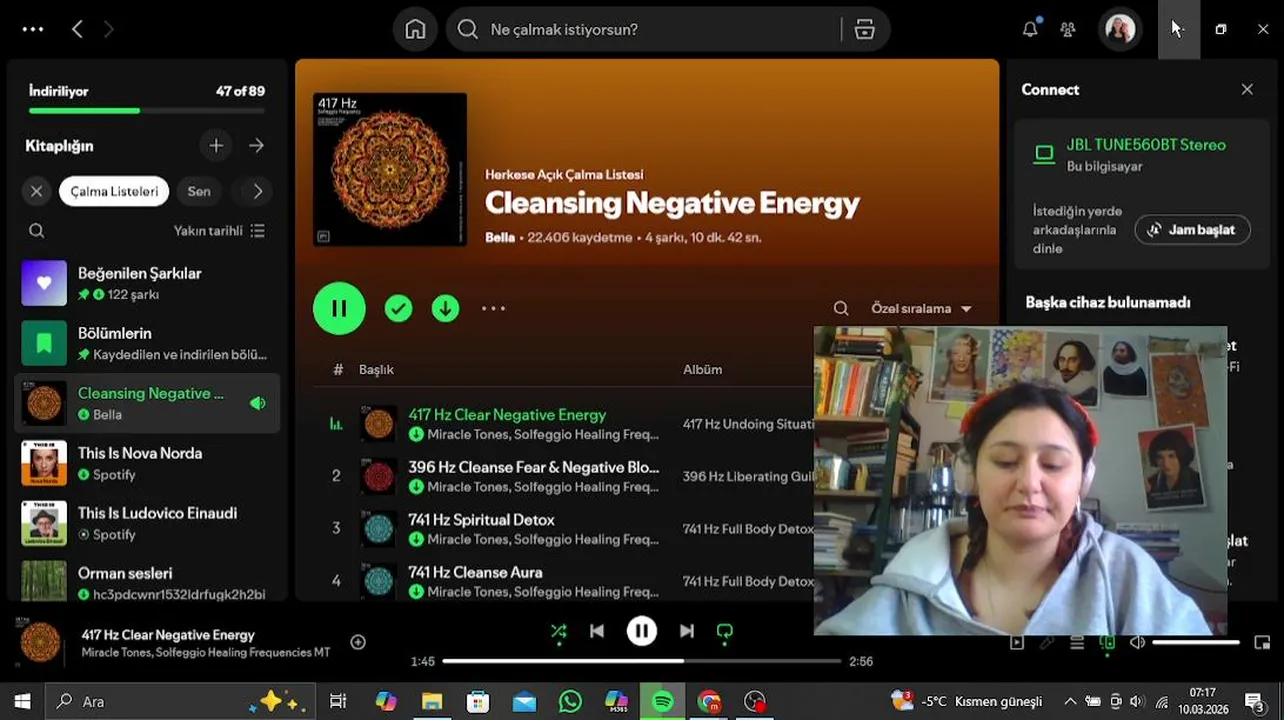Open Cleansing Negative playlist in library
Image resolution: width=1284 pixels, height=720 pixels.
(147, 404)
